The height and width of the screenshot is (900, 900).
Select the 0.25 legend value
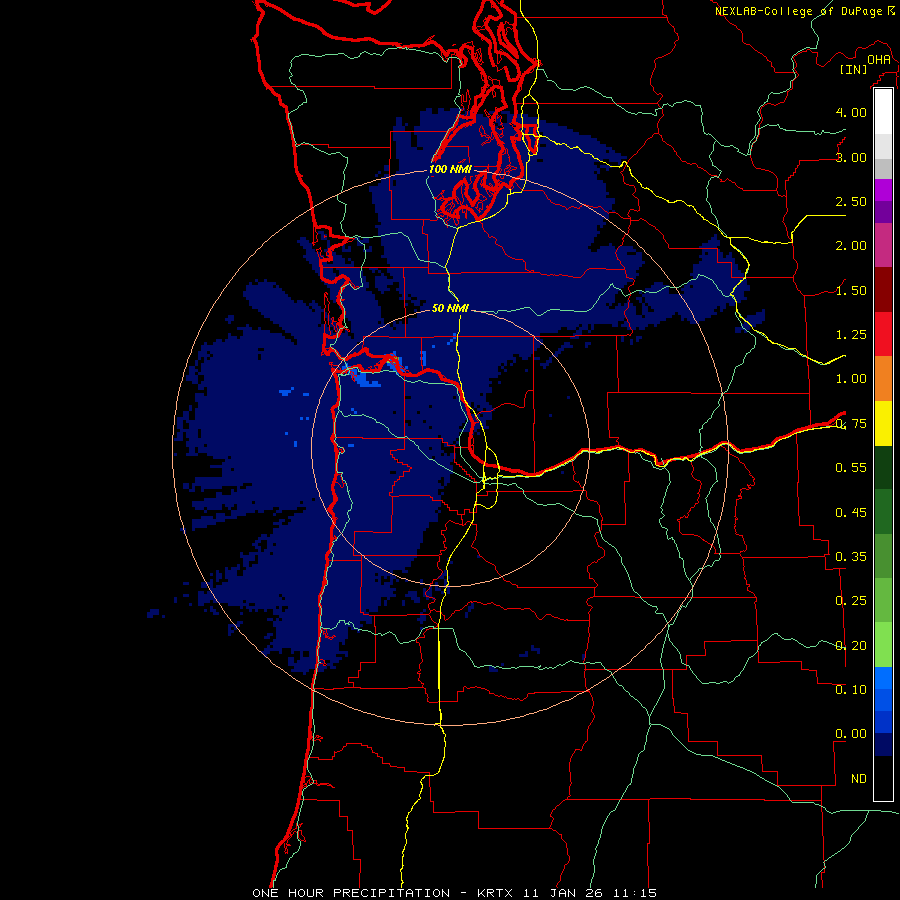pos(851,601)
